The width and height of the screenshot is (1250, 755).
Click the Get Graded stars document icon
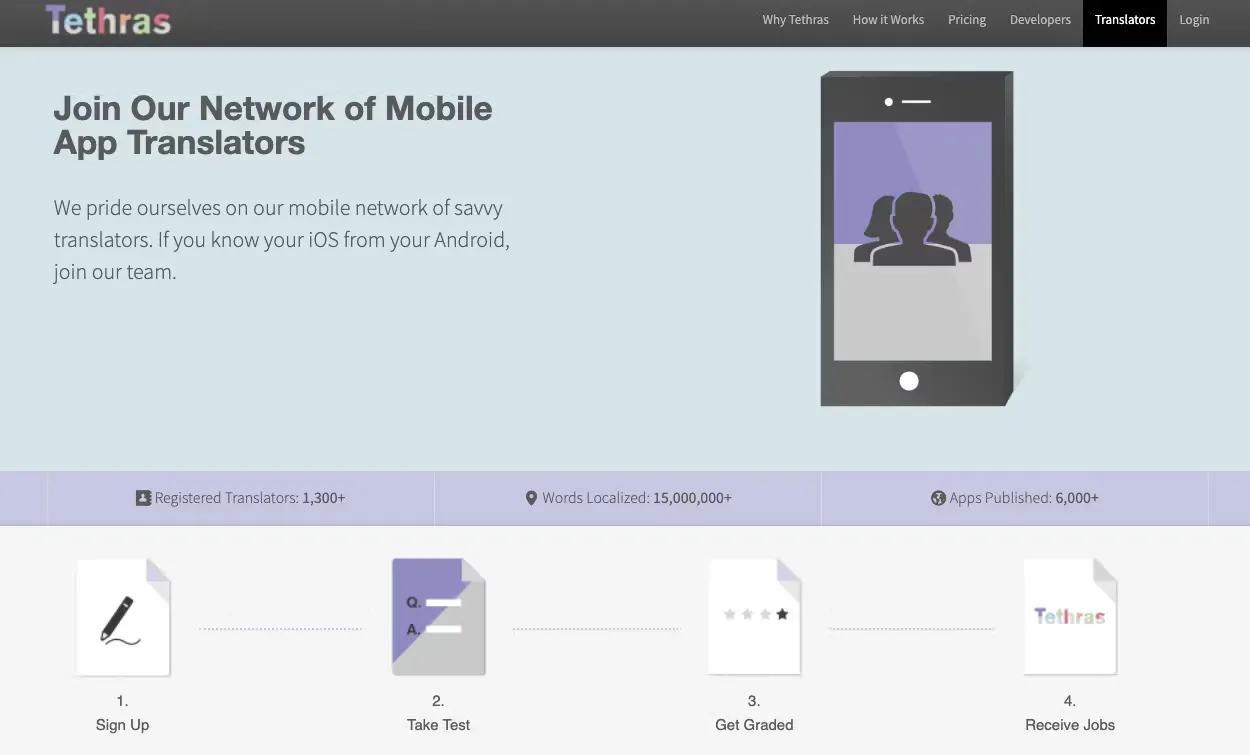click(755, 617)
